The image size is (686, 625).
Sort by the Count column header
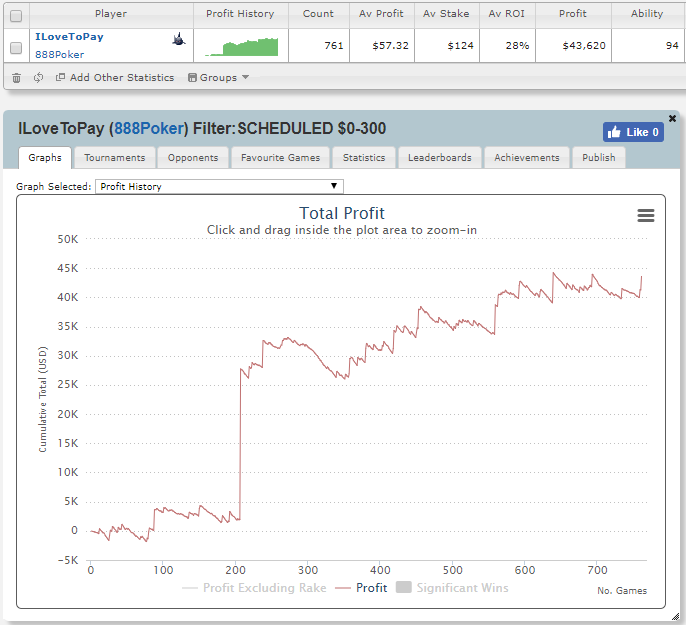click(x=318, y=14)
